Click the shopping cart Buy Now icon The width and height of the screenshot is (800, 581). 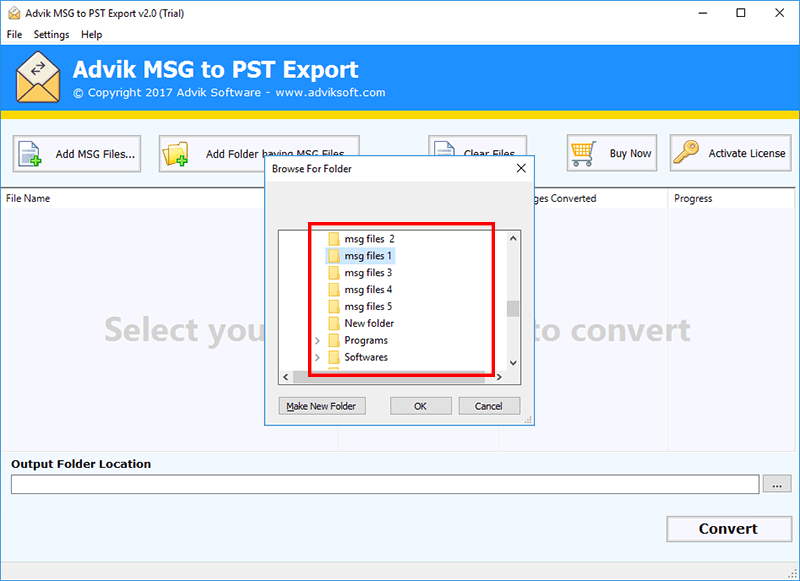click(x=584, y=154)
